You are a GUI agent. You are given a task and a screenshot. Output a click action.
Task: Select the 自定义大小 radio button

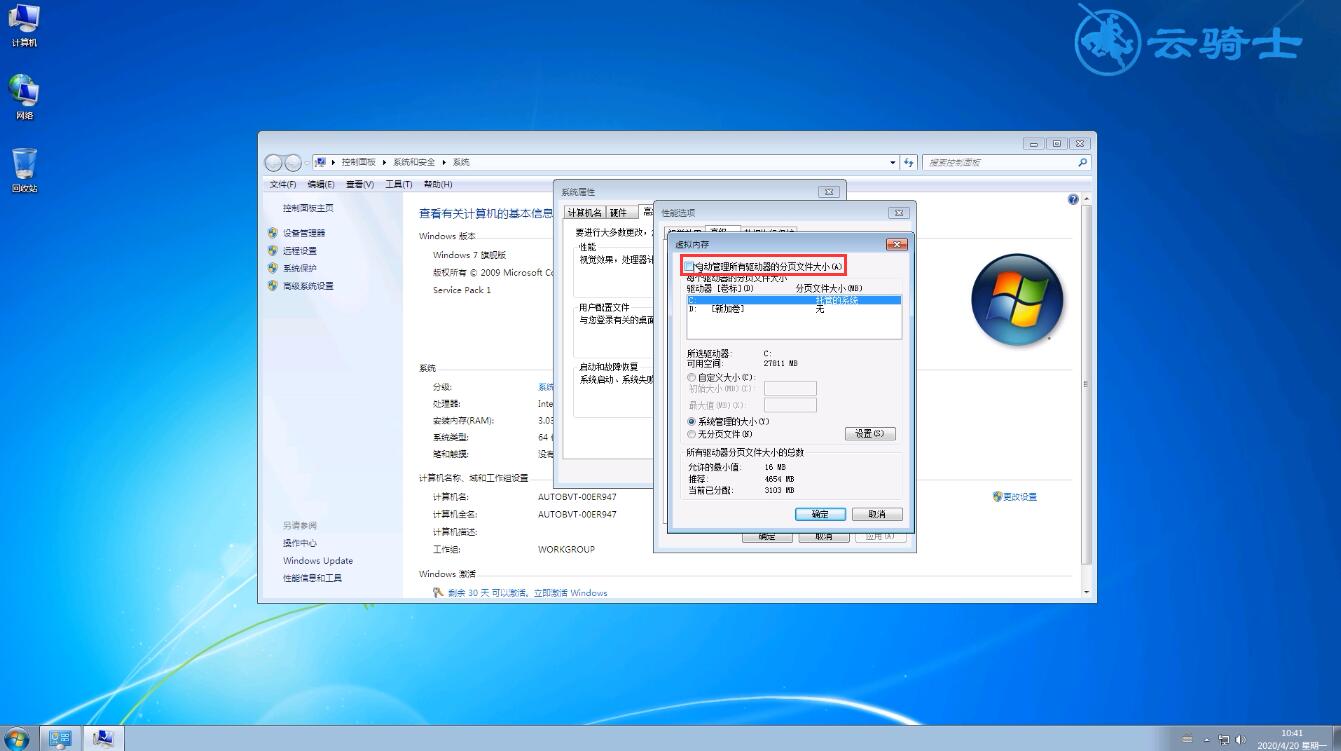point(692,377)
